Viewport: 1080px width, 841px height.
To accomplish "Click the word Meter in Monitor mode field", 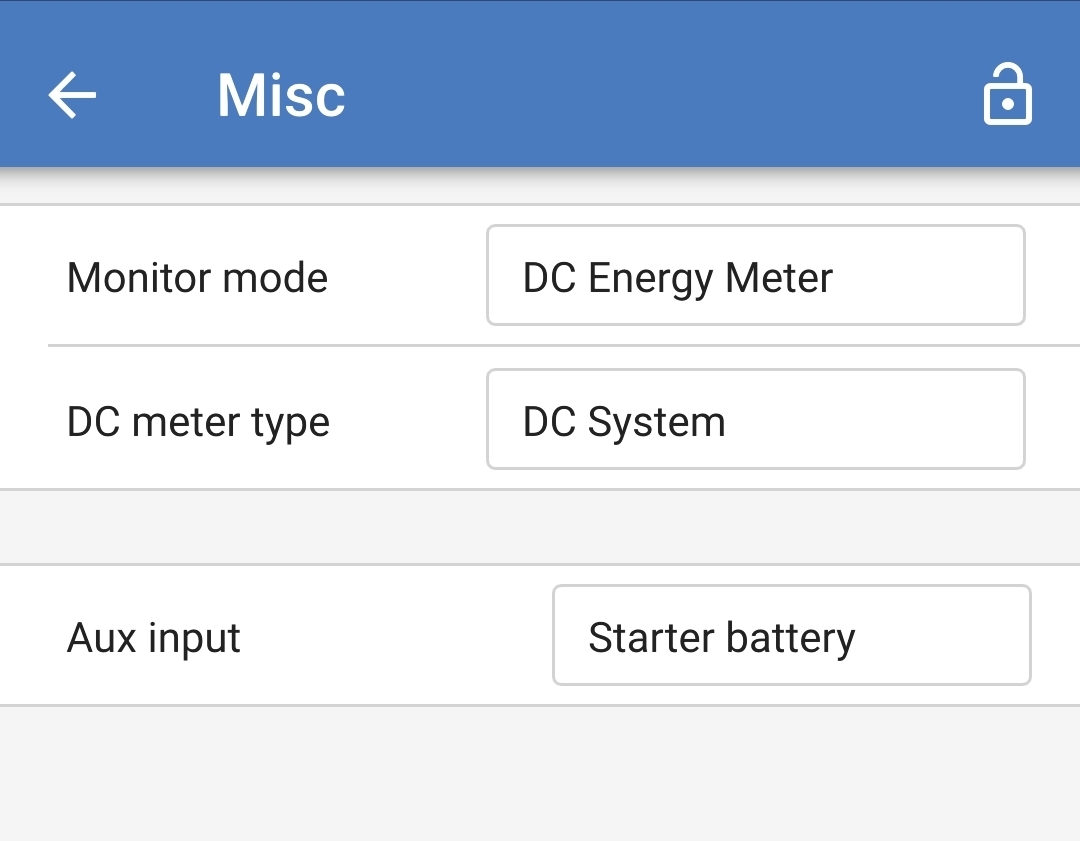I will (x=779, y=277).
